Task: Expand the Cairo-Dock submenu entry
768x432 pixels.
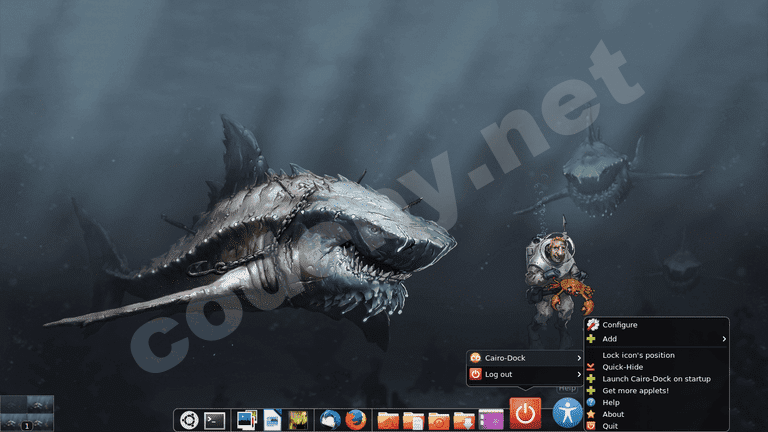Action: tap(525, 358)
